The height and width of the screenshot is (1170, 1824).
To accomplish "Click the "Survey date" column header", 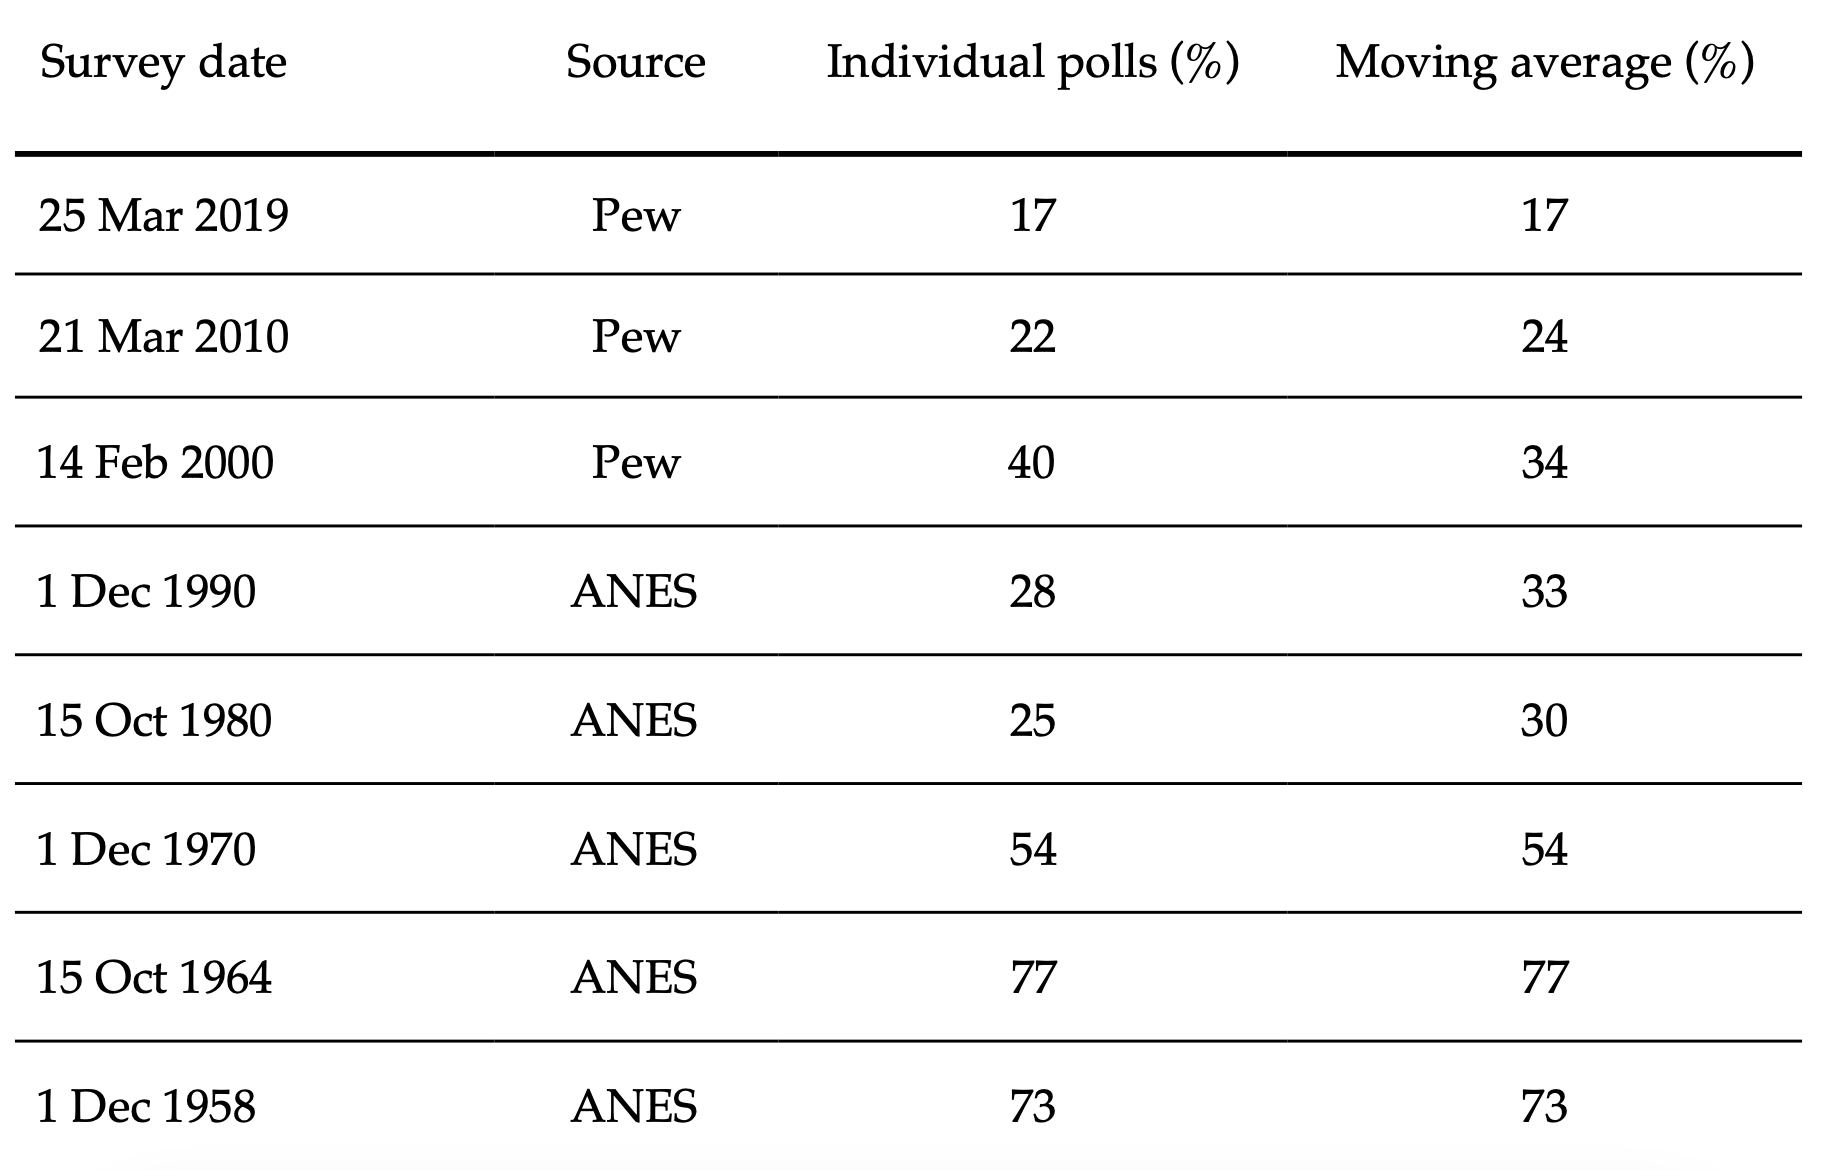I will (x=163, y=63).
